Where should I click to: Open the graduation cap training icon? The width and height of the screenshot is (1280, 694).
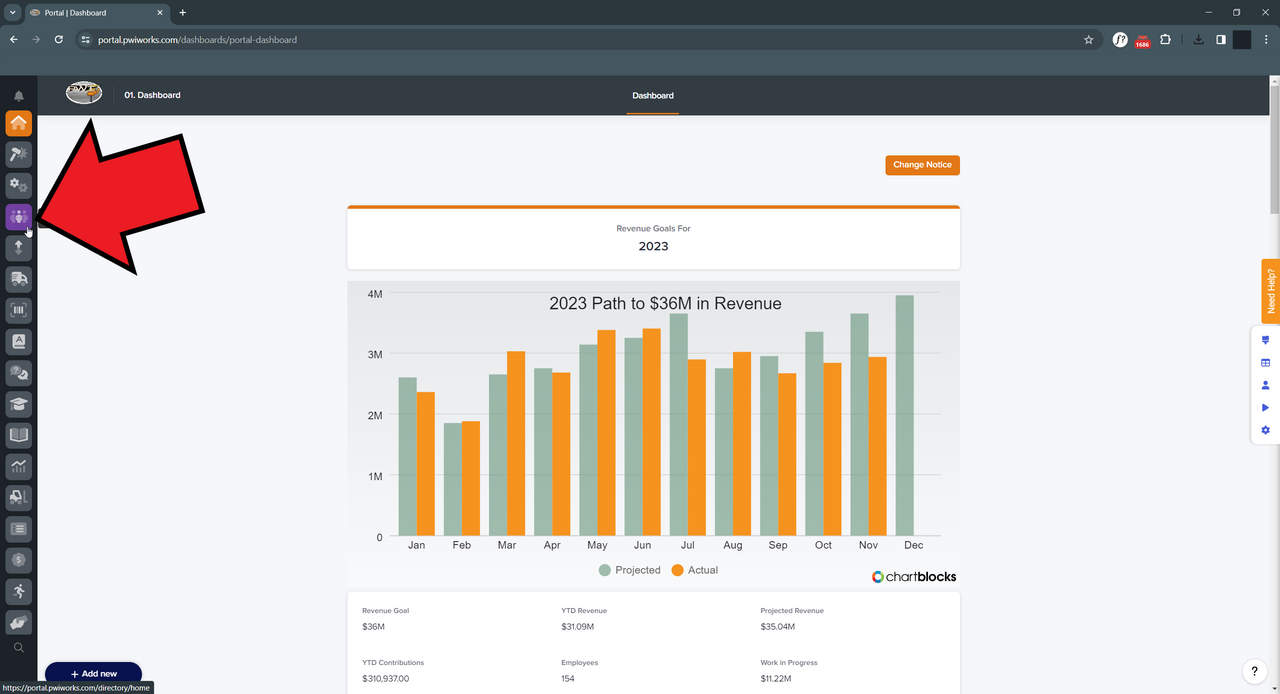pos(18,404)
